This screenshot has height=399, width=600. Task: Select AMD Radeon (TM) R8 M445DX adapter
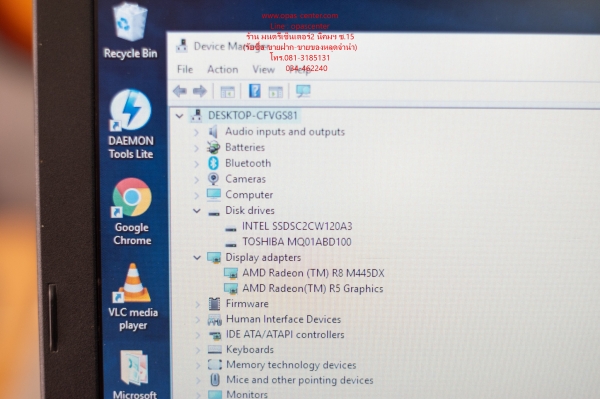point(313,273)
